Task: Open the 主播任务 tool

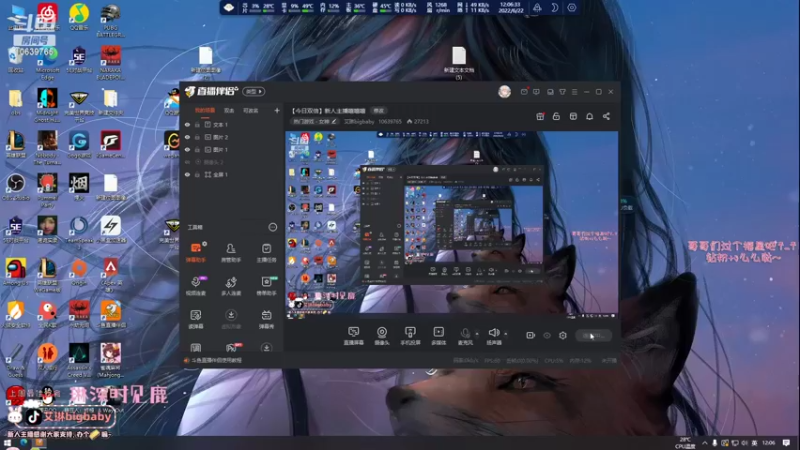Action: pyautogui.click(x=266, y=253)
